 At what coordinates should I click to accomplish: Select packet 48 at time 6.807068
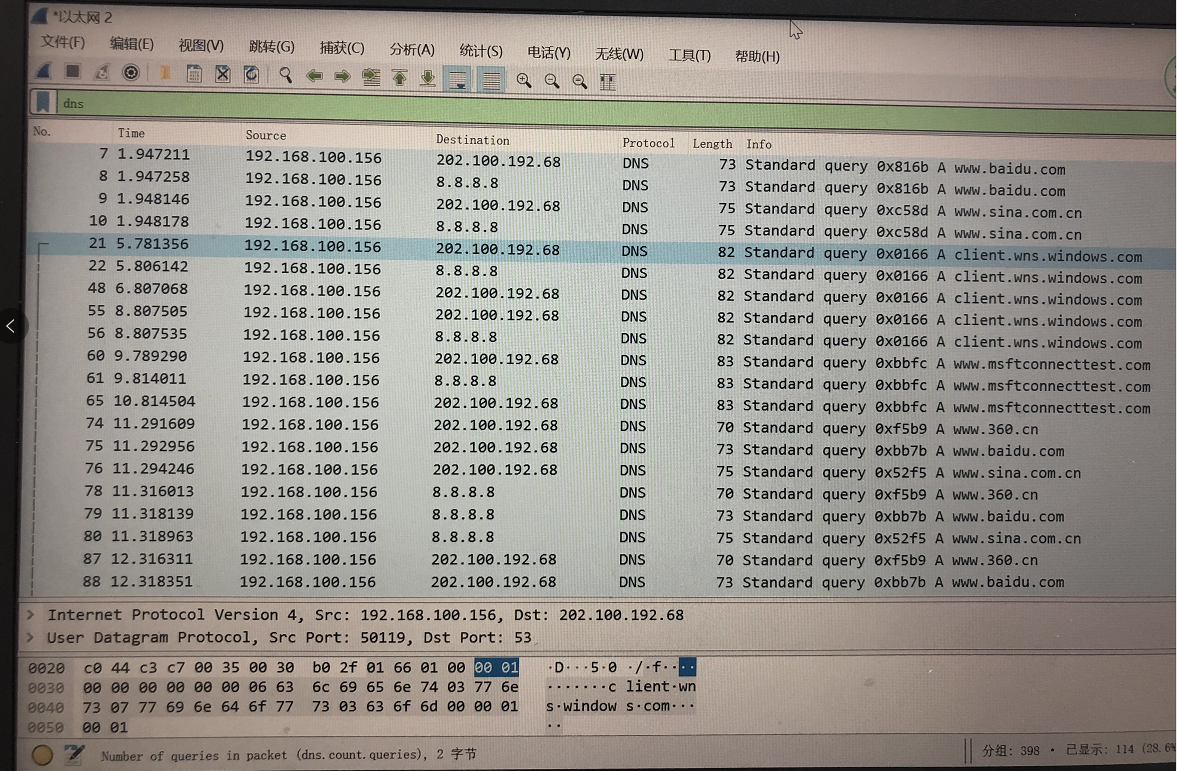(x=601, y=292)
